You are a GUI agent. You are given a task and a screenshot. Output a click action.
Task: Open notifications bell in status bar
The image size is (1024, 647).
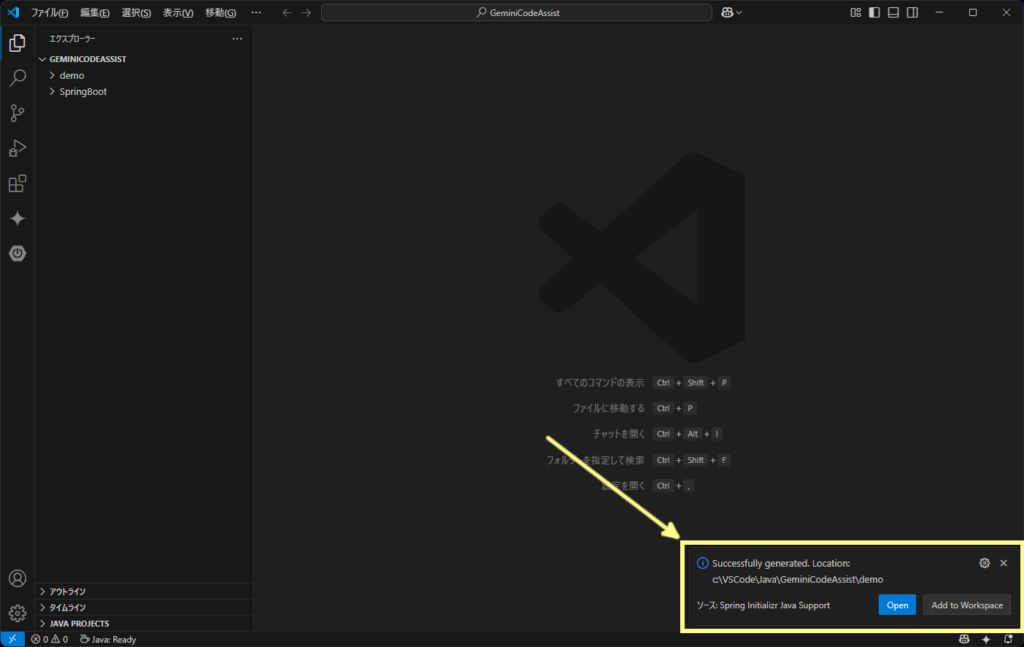click(x=1008, y=639)
